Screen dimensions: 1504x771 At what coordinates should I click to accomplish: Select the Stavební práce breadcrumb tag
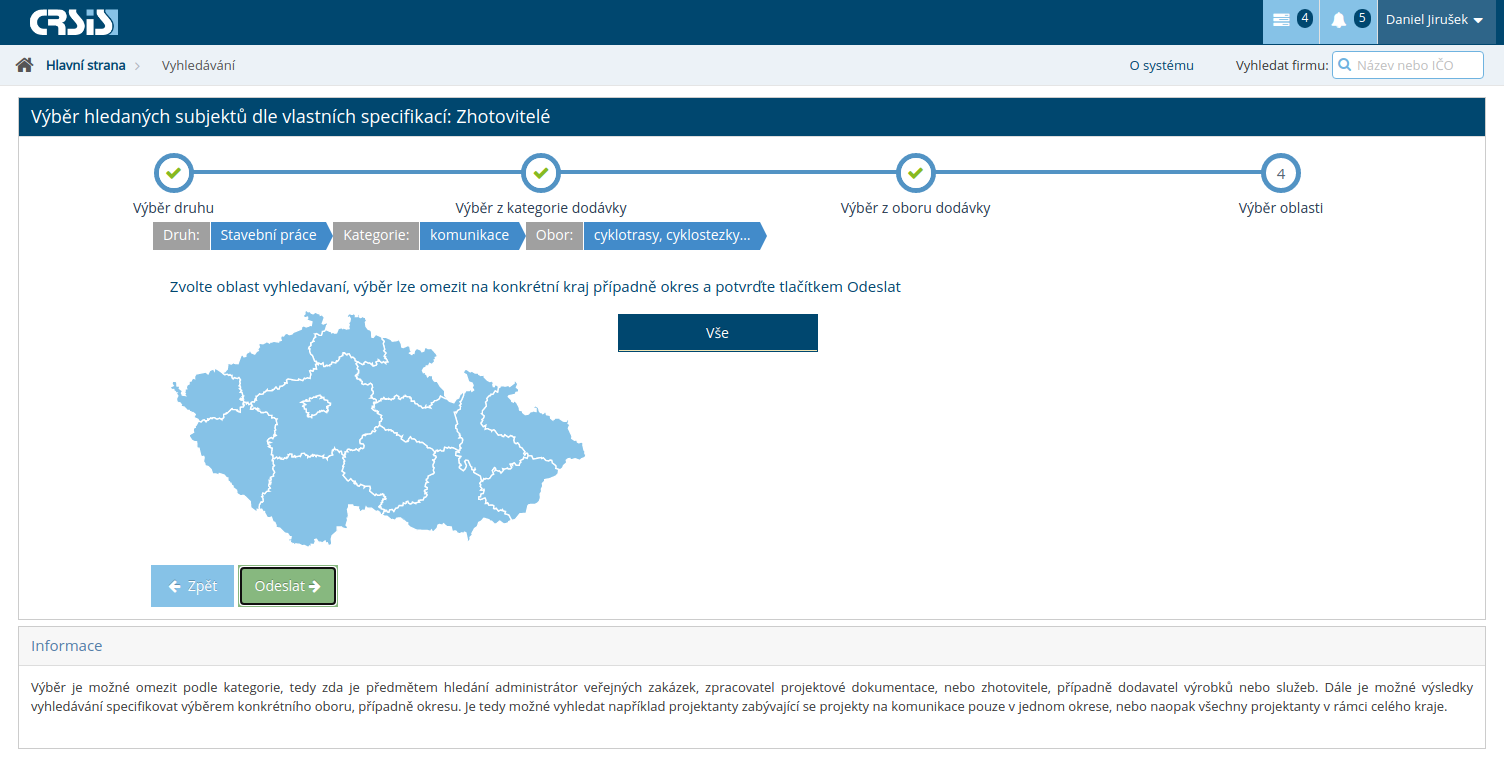[x=268, y=236]
